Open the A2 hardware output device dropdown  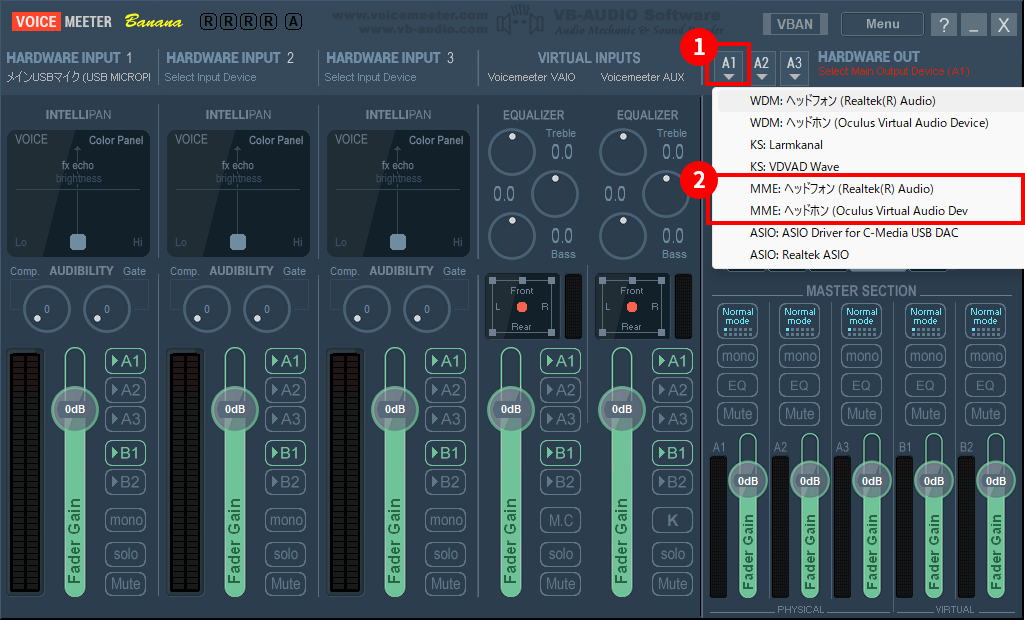click(761, 67)
